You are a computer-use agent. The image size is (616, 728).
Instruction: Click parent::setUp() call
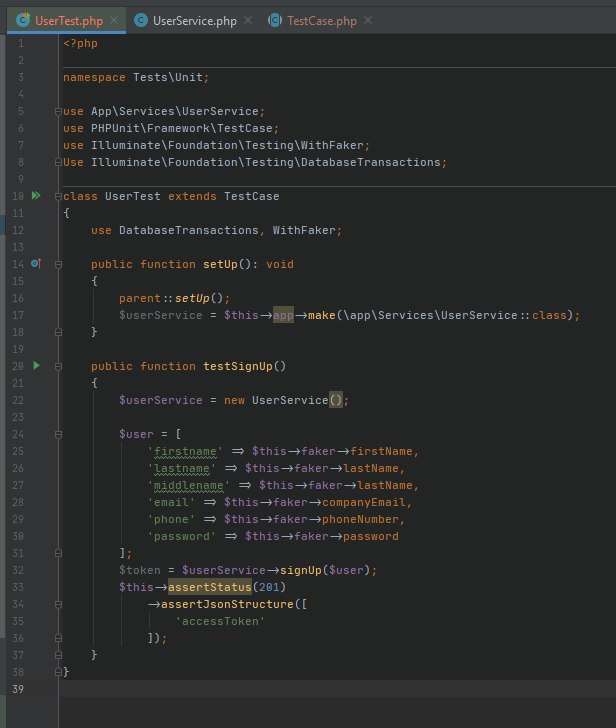(x=171, y=298)
